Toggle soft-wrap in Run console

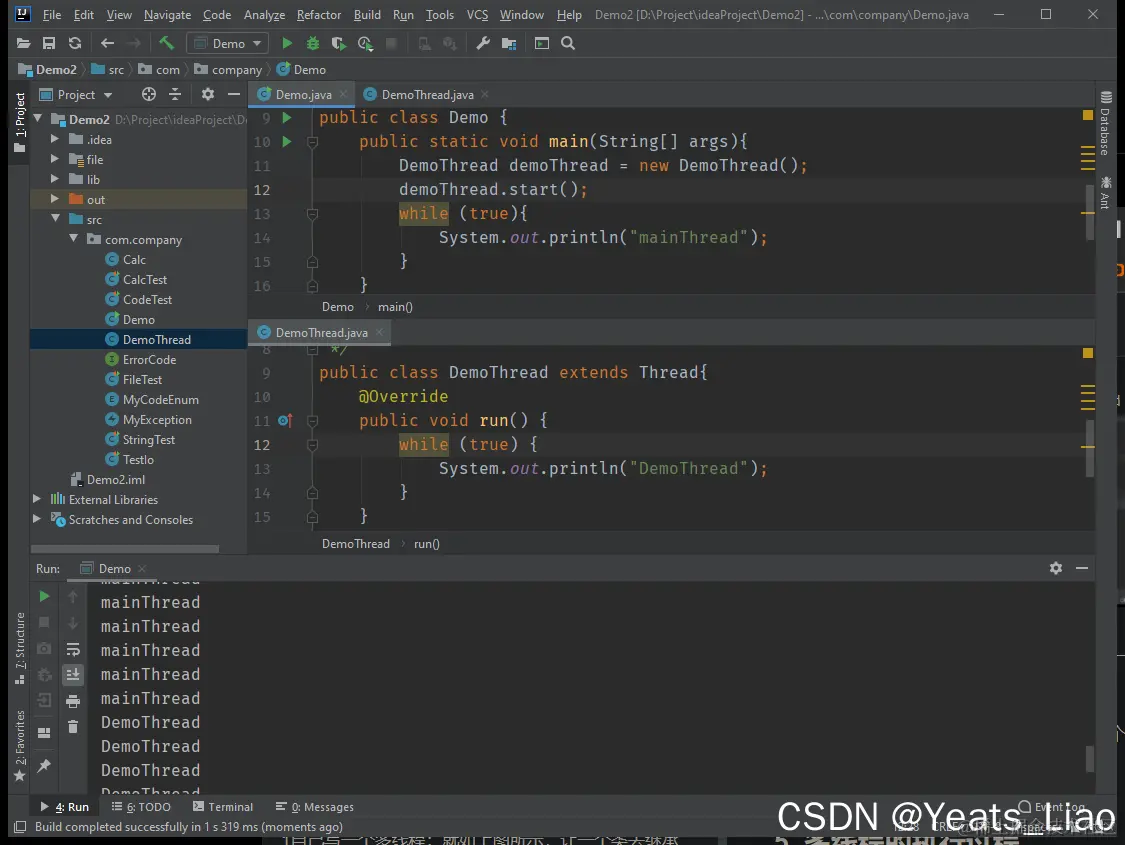73,649
